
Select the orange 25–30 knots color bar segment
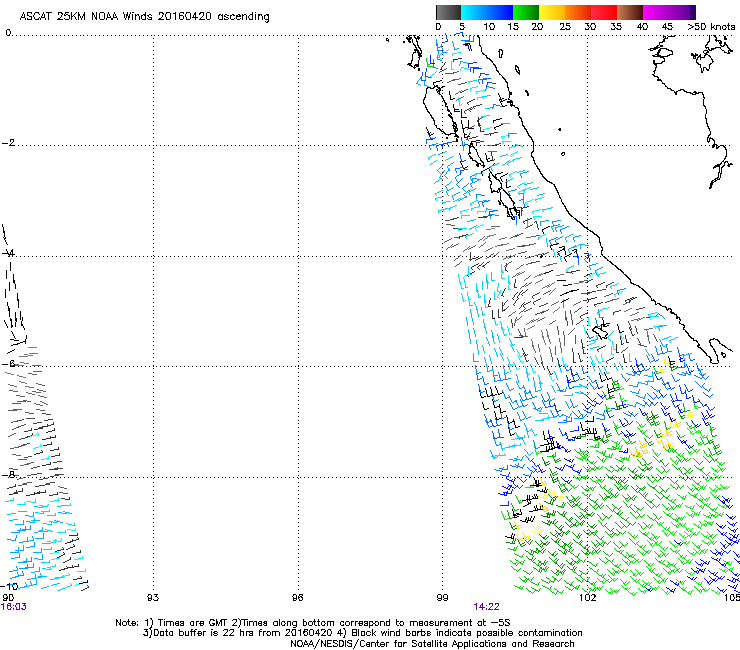coord(578,12)
